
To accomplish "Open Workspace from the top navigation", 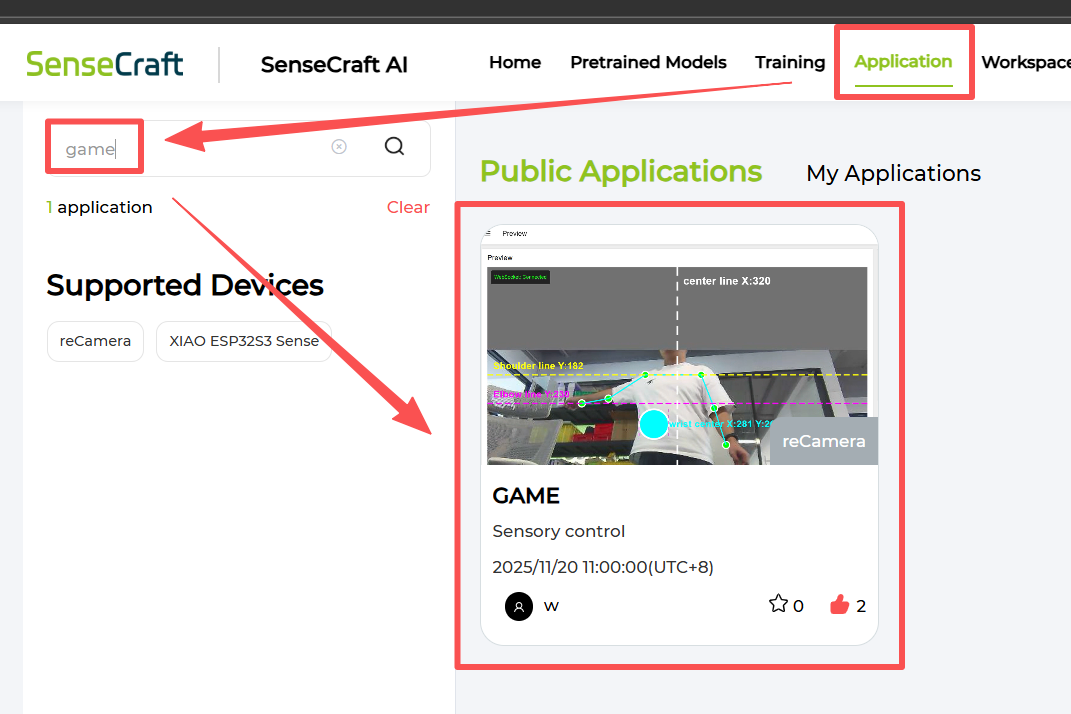I will coord(1025,62).
